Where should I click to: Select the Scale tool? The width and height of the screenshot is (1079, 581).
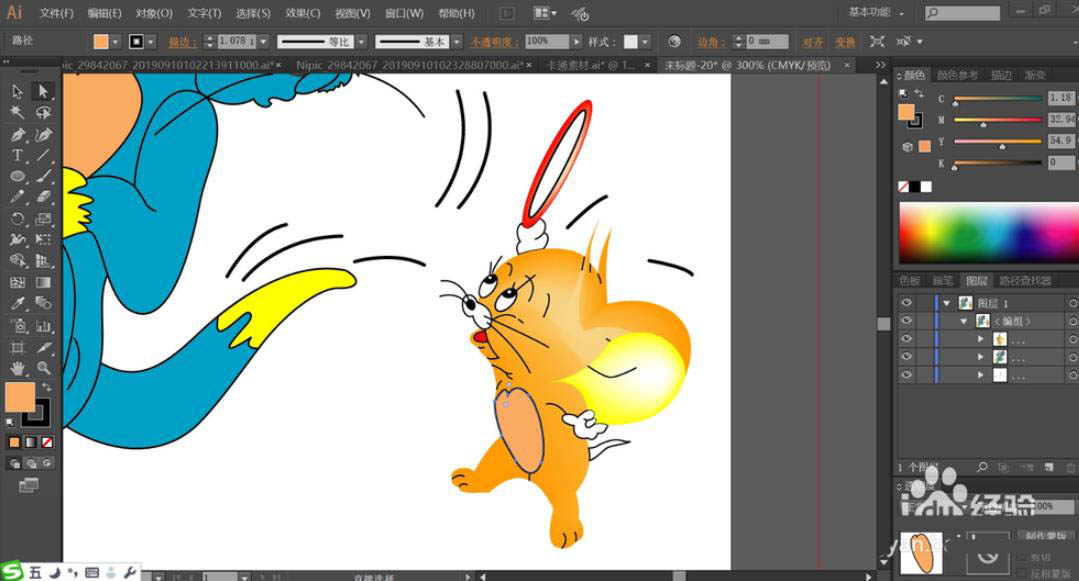tap(43, 219)
